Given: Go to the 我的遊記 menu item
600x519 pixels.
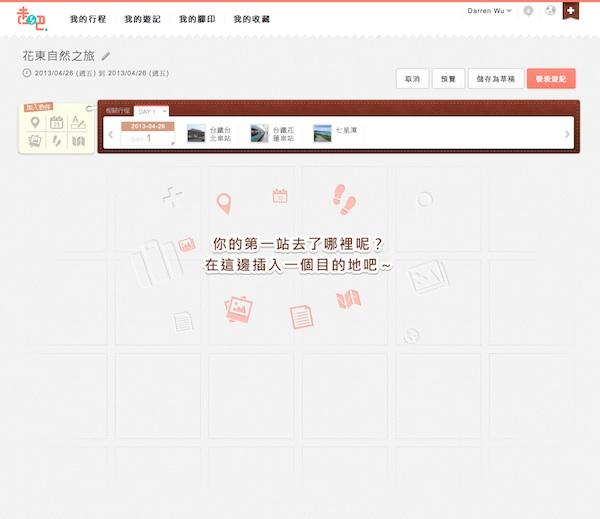Looking at the screenshot, I should pyautogui.click(x=143, y=19).
